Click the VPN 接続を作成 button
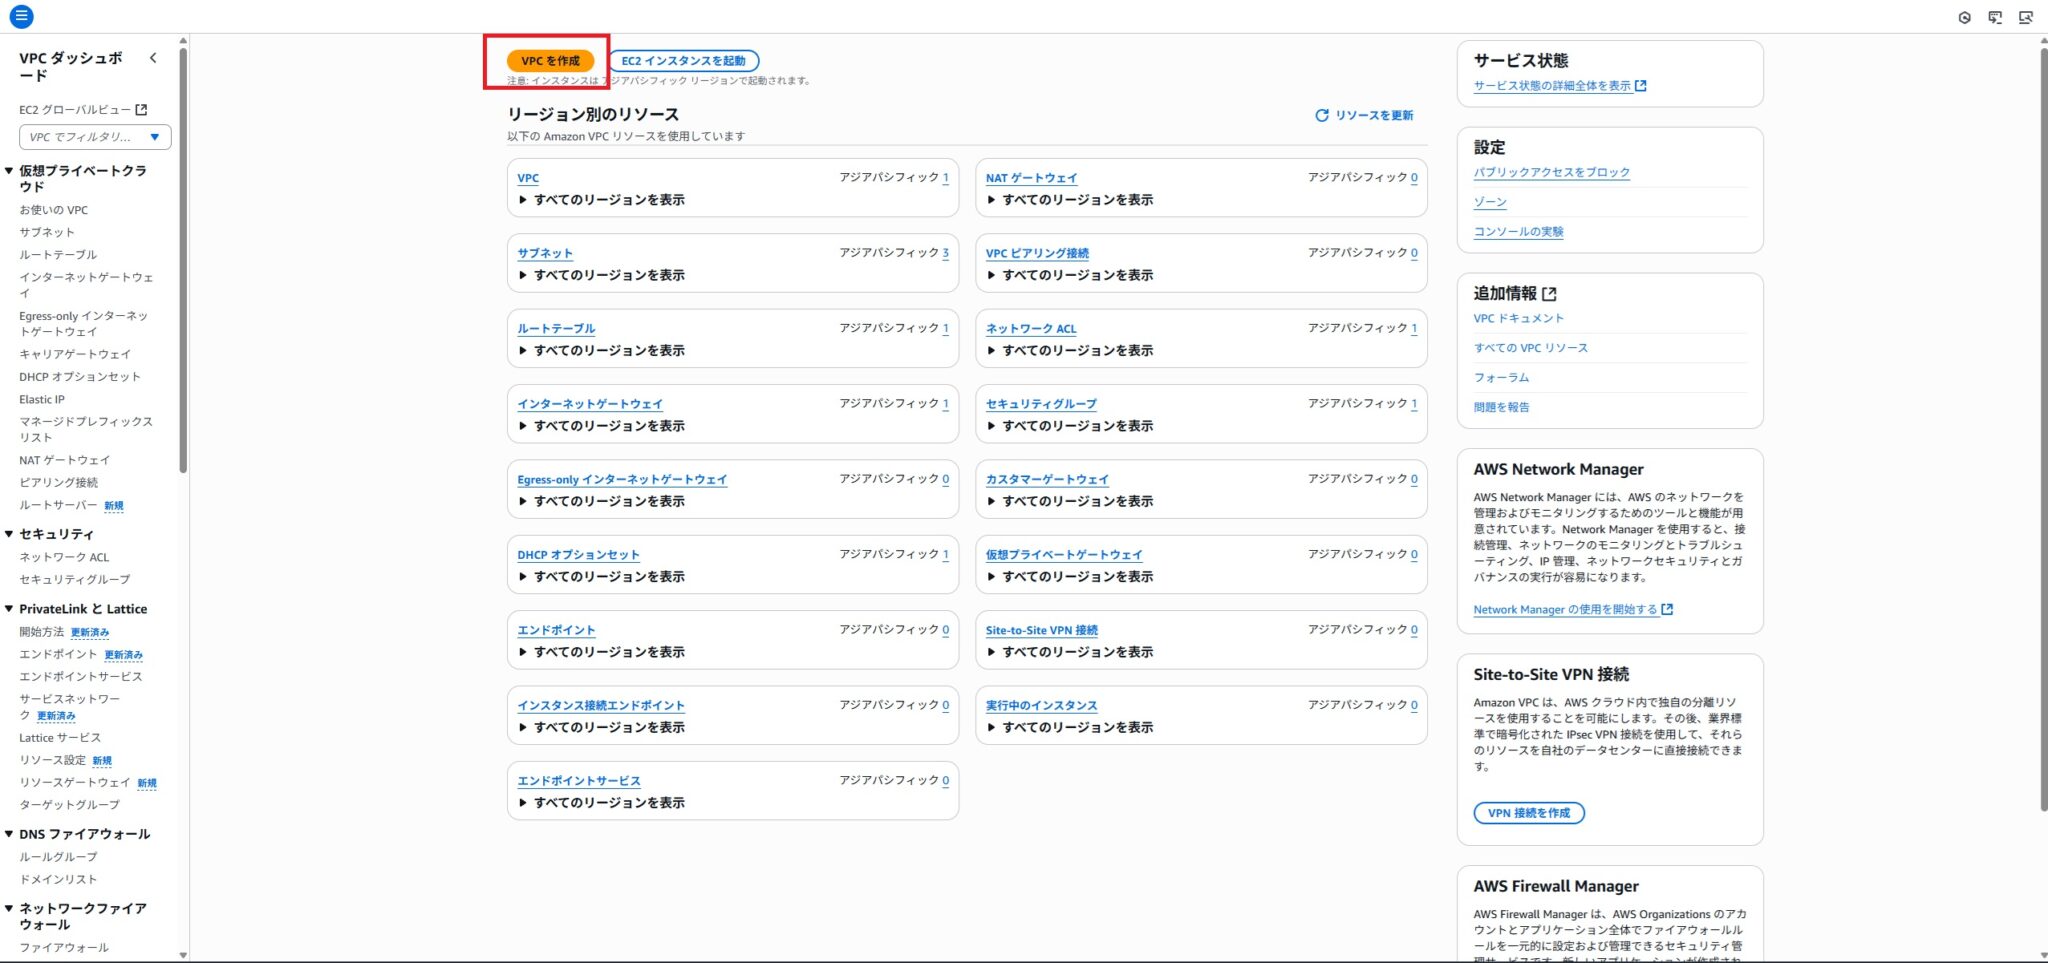 click(1529, 813)
